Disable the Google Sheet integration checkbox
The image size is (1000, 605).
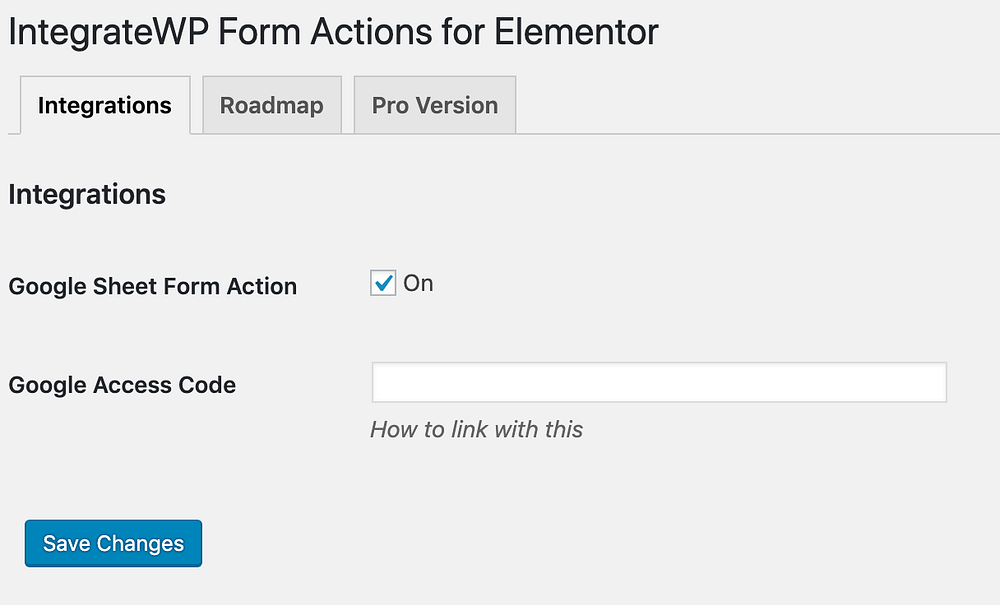(x=383, y=284)
